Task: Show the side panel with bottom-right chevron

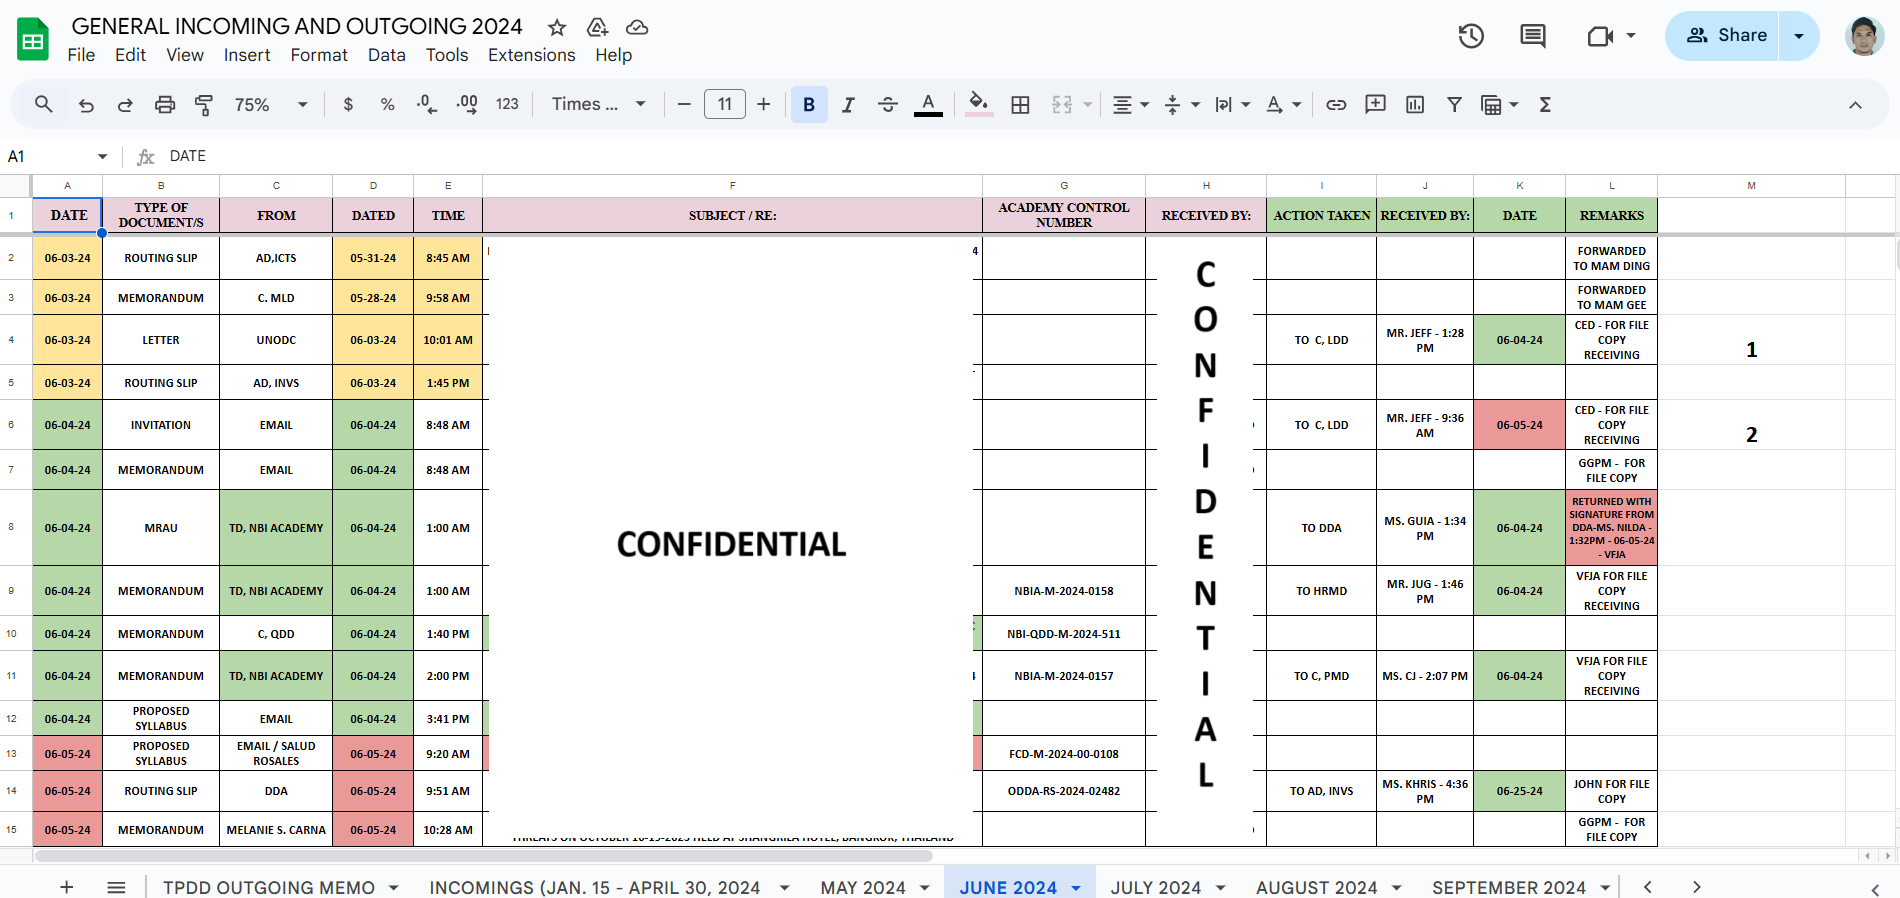Action: click(1875, 888)
